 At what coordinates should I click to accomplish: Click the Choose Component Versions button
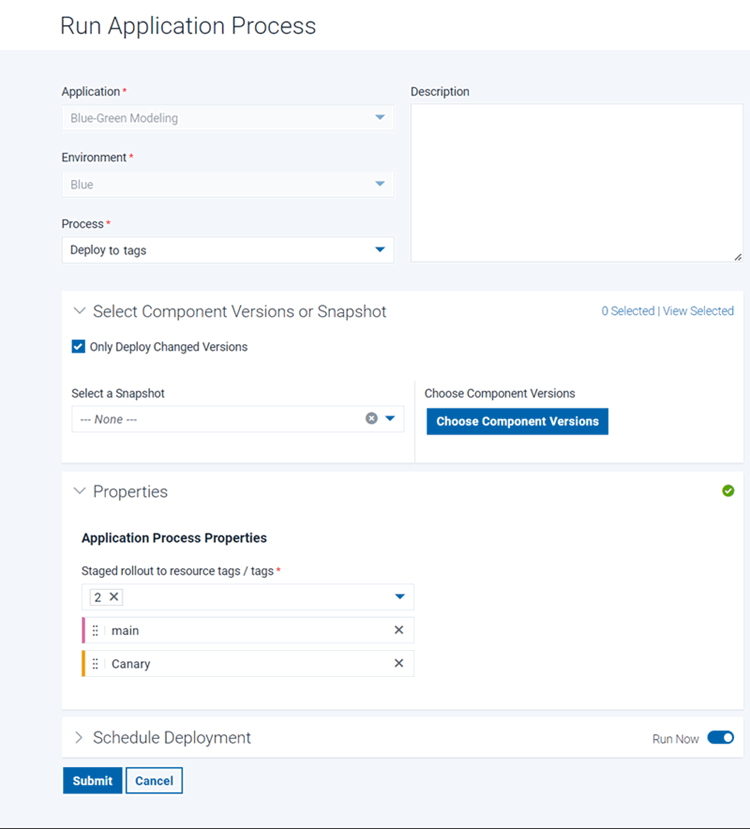click(517, 421)
